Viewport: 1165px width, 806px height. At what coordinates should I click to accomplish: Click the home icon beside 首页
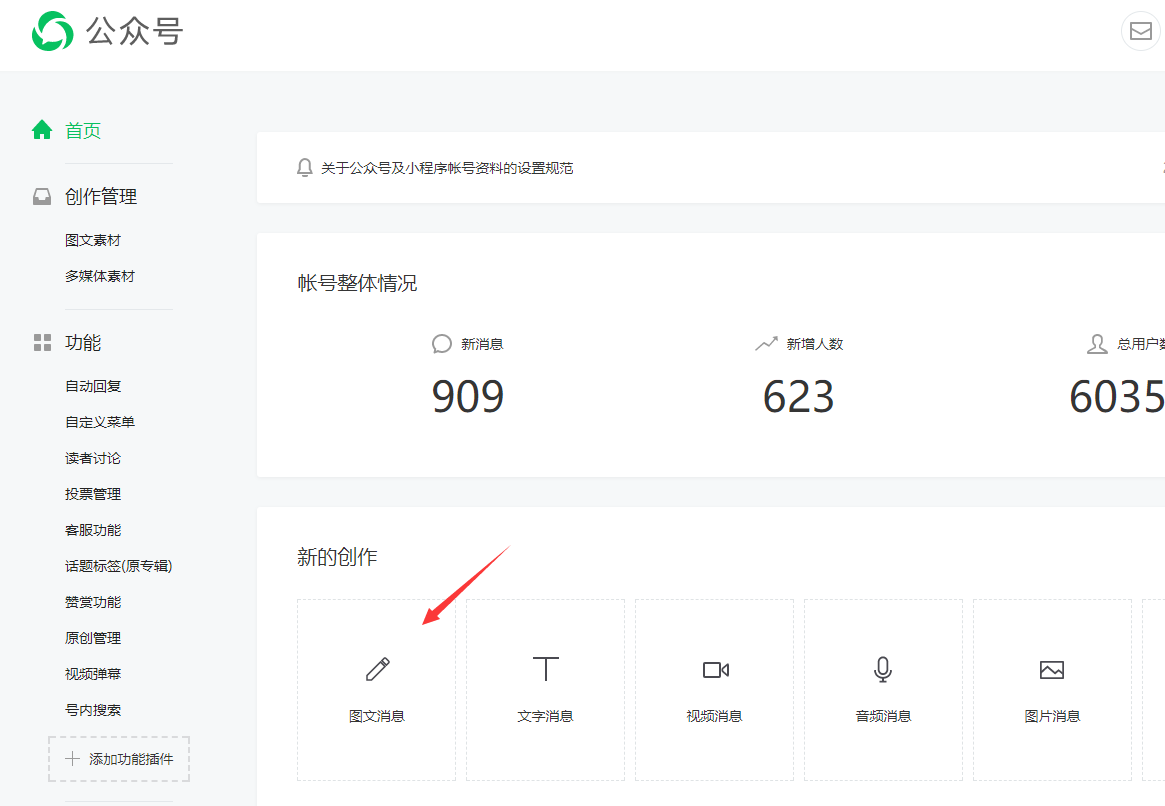pyautogui.click(x=41, y=129)
